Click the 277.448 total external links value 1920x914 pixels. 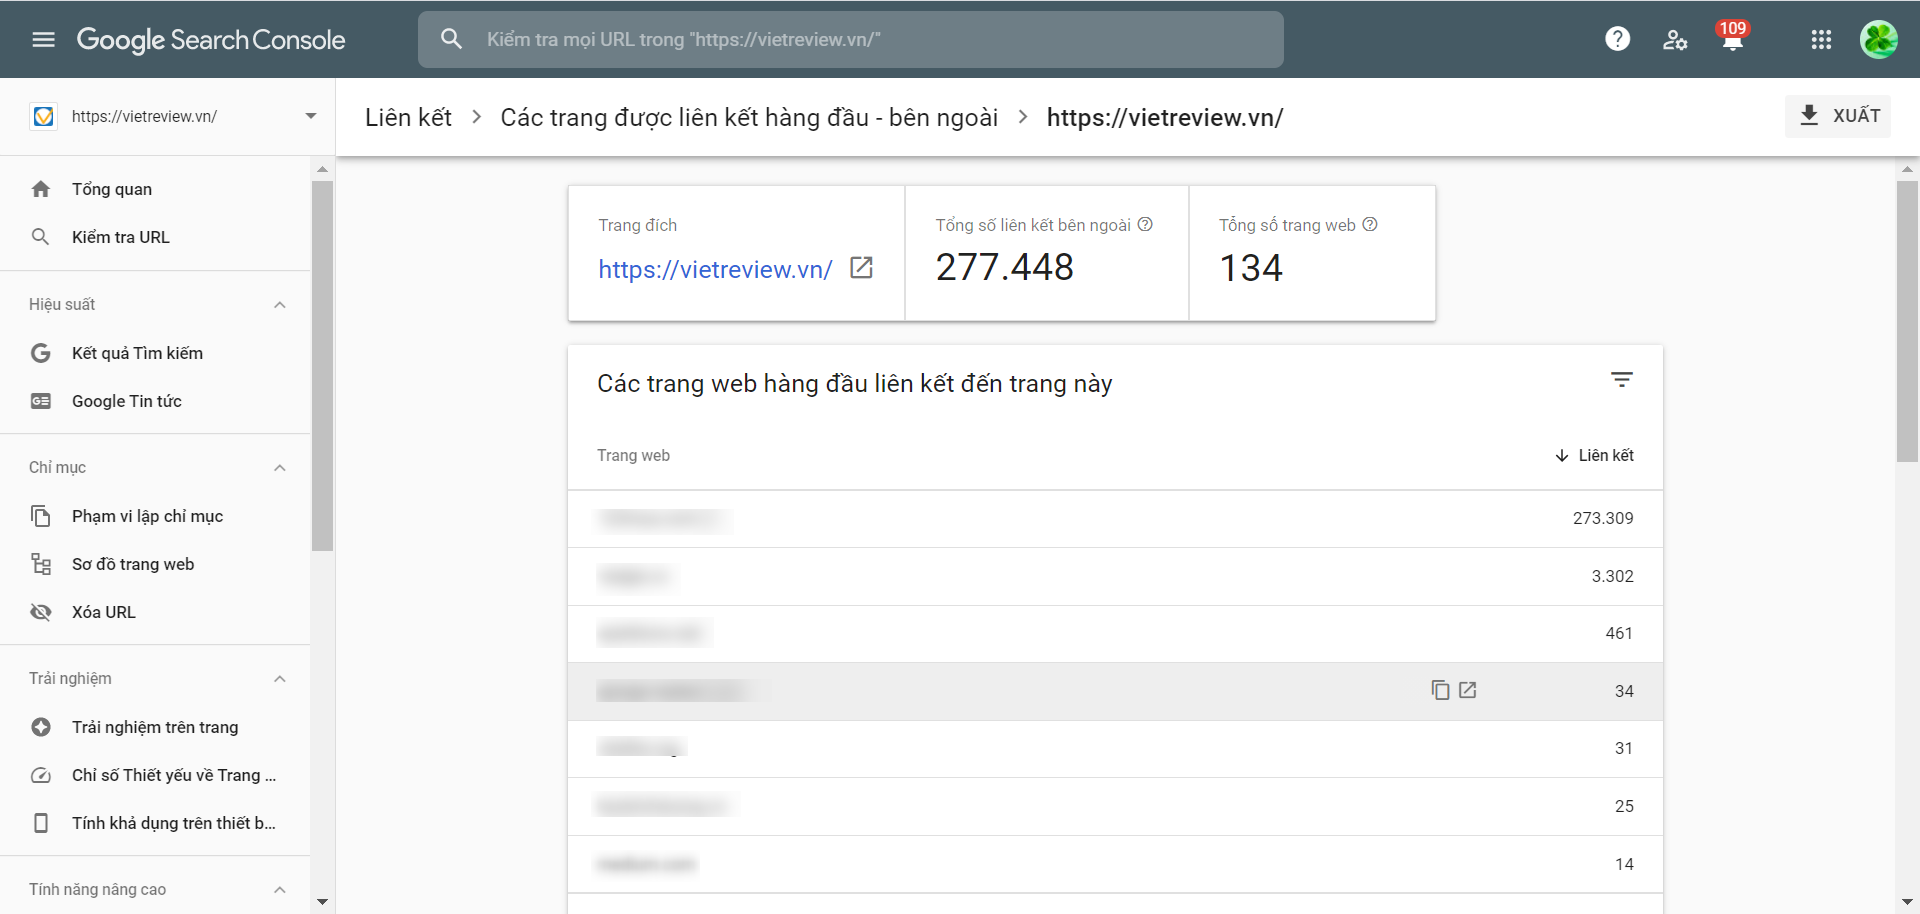pos(1004,267)
